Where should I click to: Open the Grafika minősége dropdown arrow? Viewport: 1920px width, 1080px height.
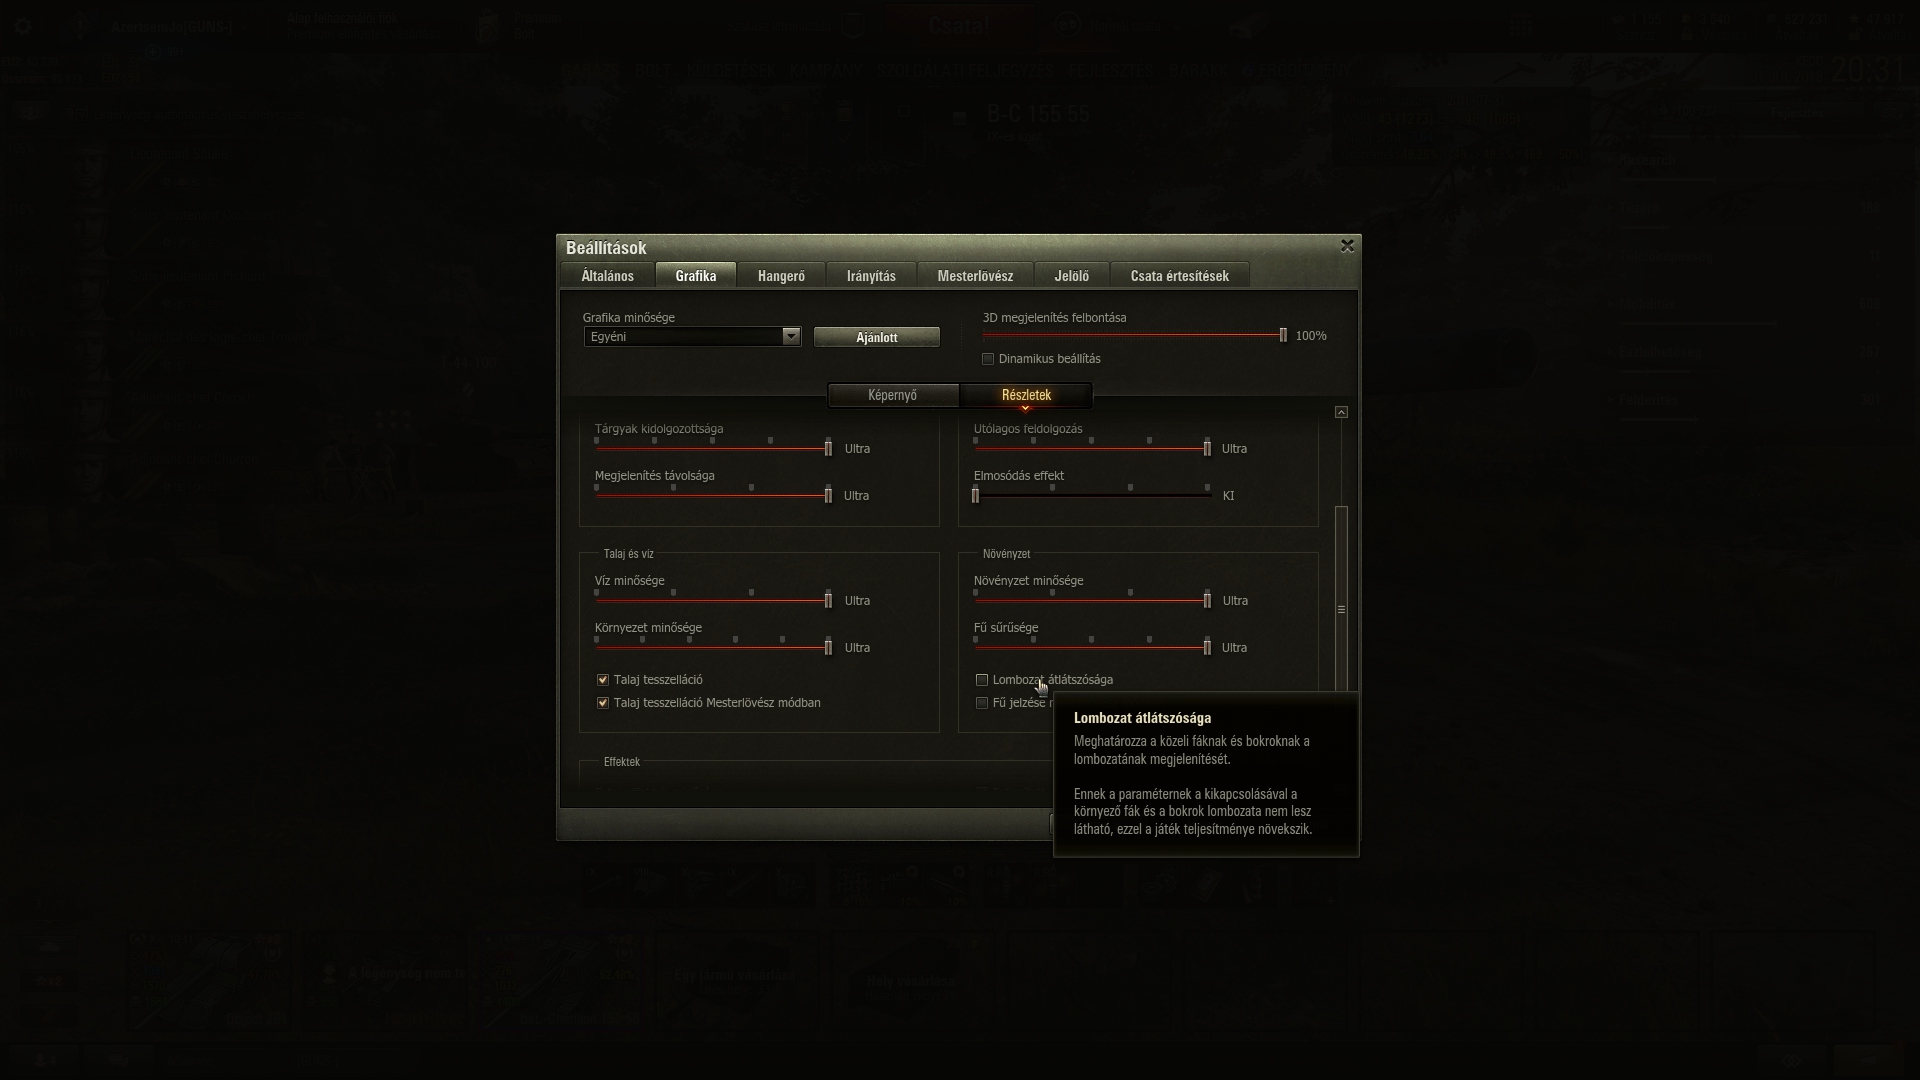791,337
